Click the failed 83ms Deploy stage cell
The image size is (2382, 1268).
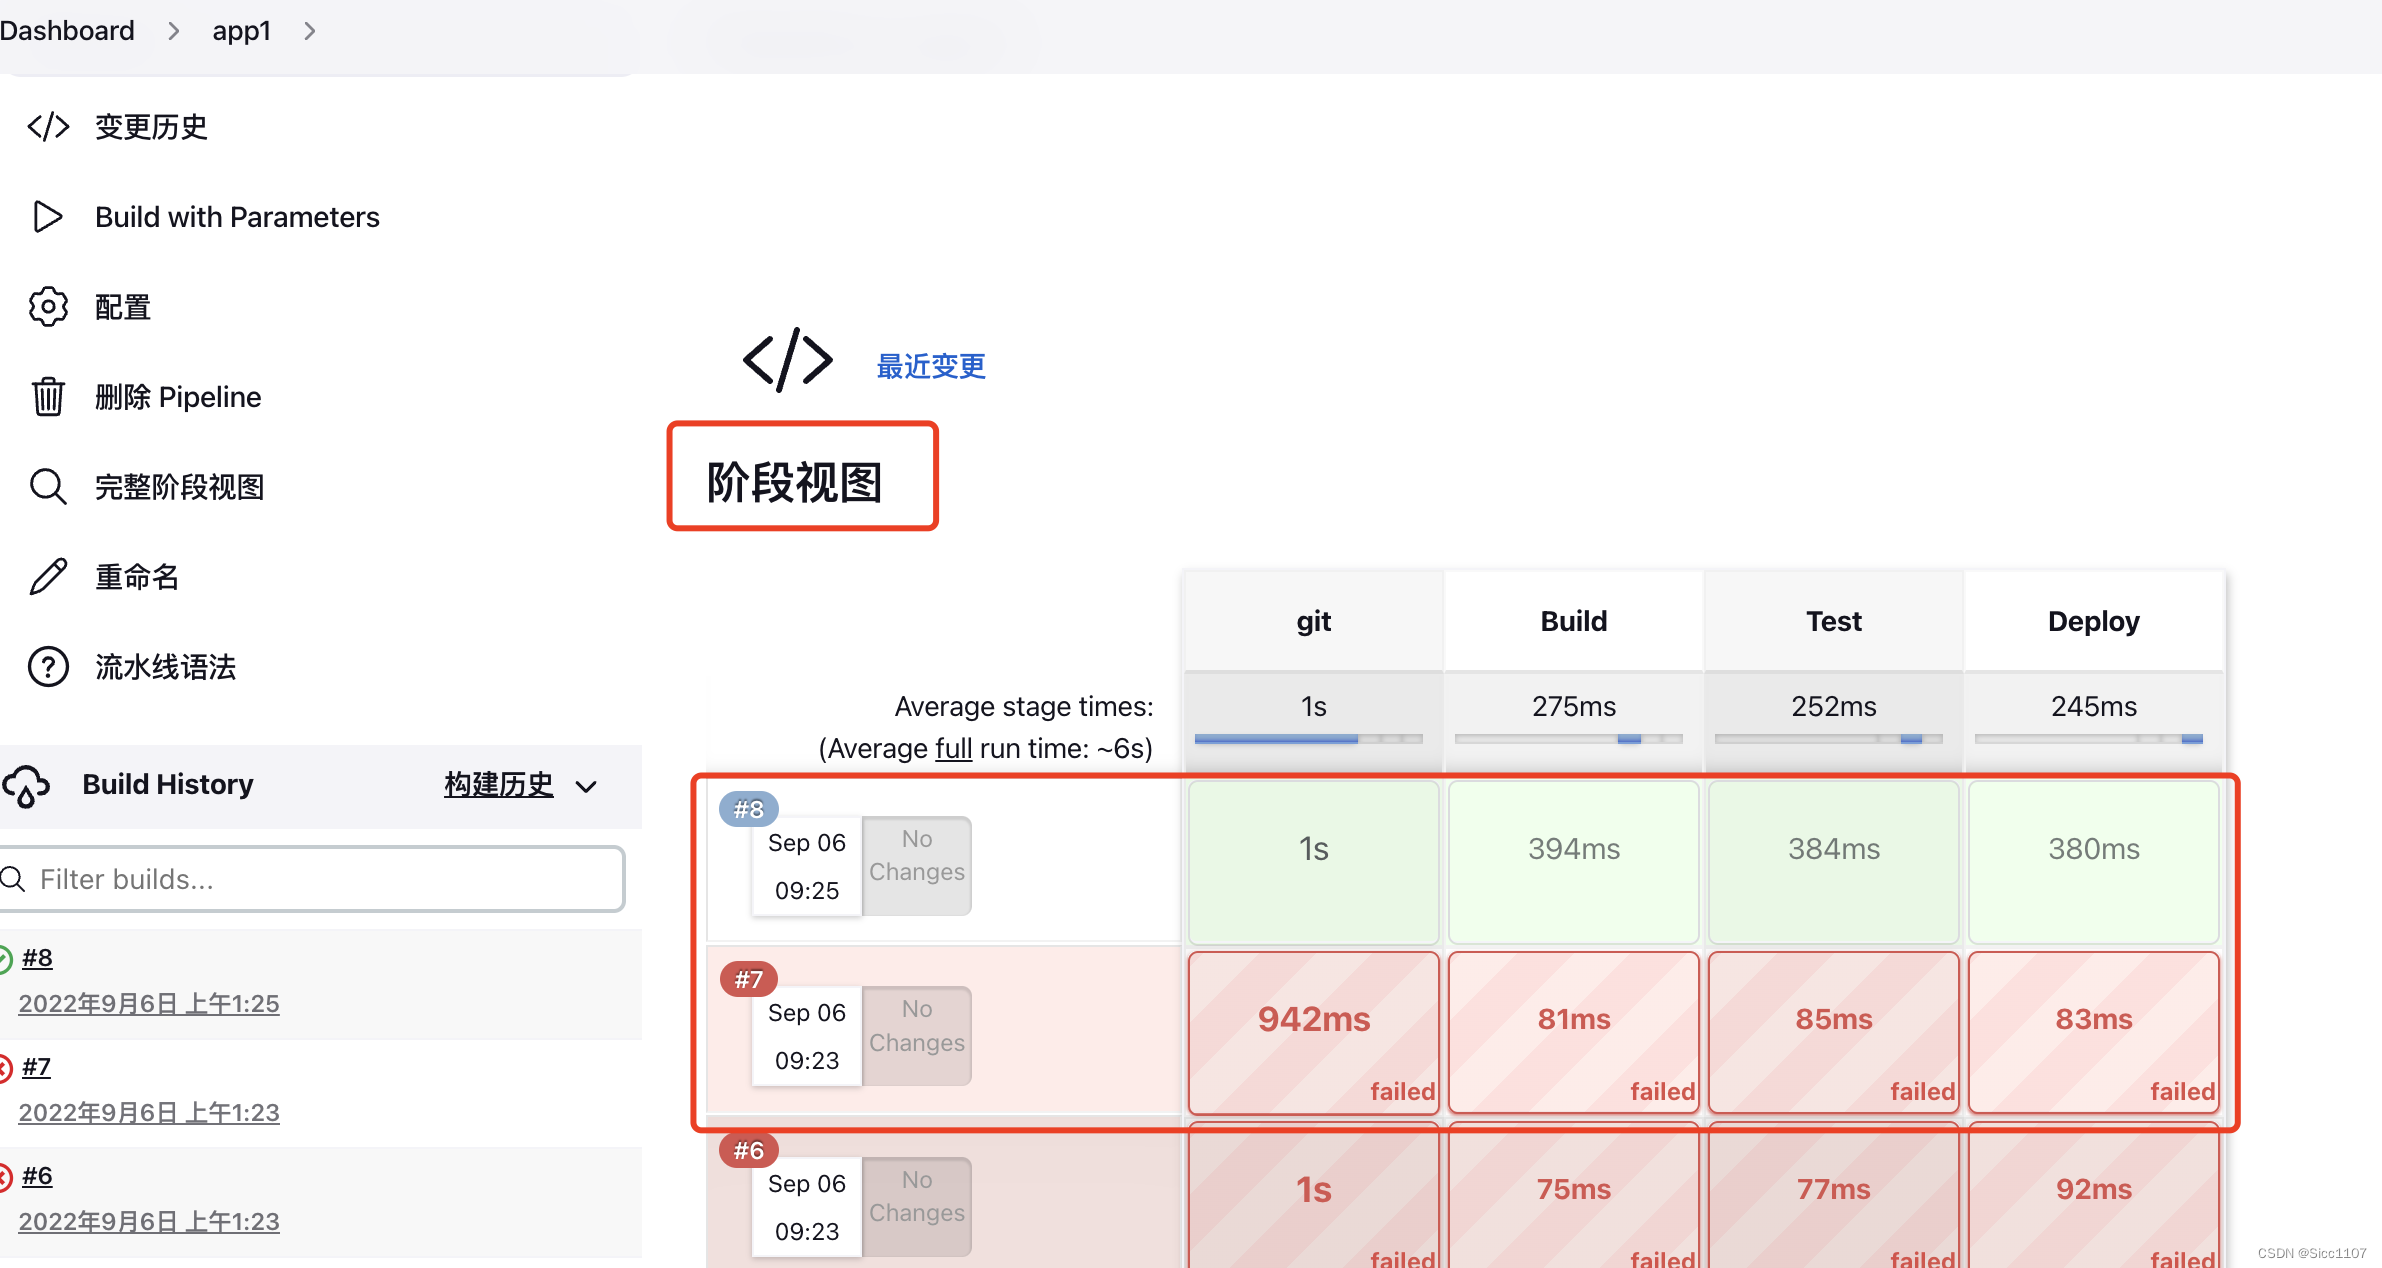[x=2094, y=1032]
